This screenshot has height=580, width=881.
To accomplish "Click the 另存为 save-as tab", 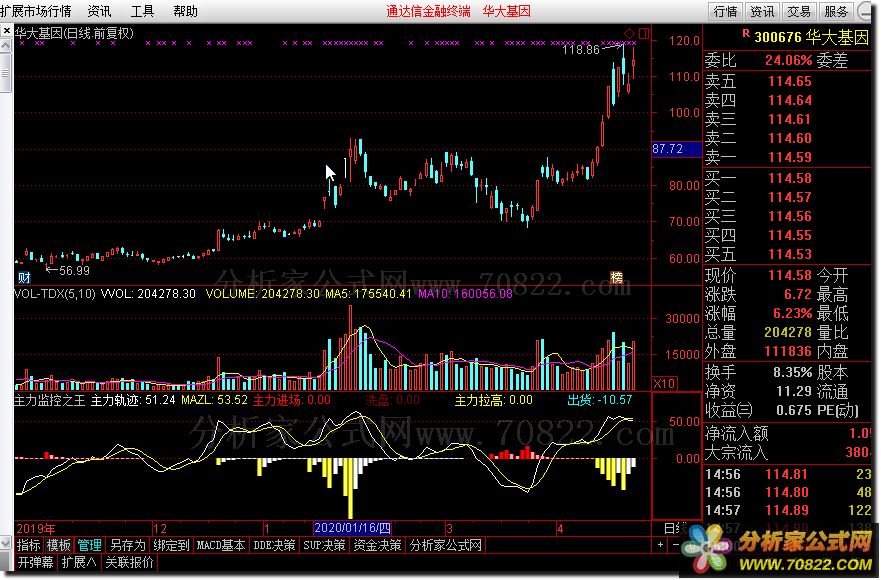I will coord(127,545).
